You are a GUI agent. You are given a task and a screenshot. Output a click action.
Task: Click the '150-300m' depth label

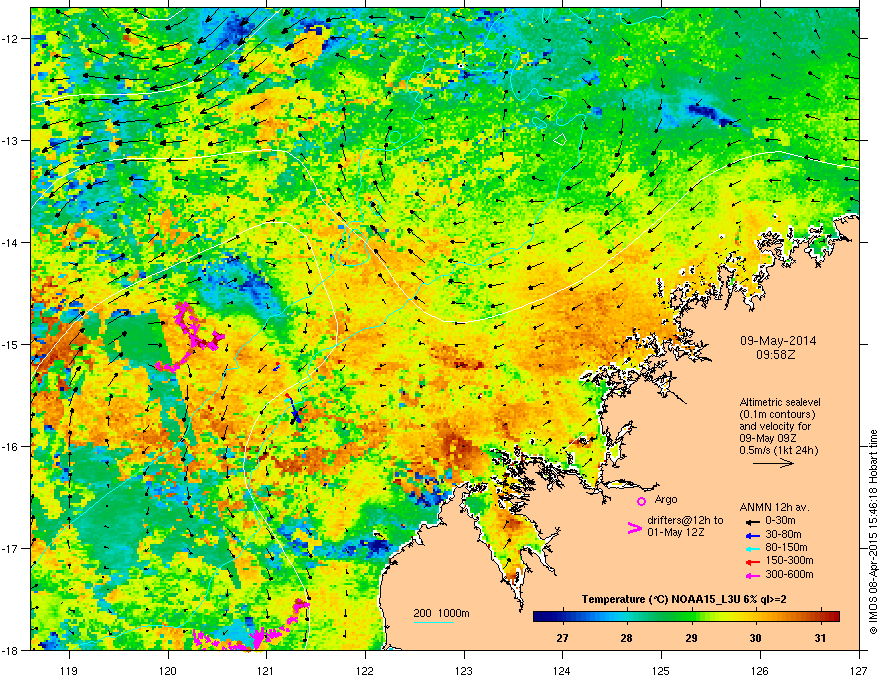pyautogui.click(x=789, y=561)
